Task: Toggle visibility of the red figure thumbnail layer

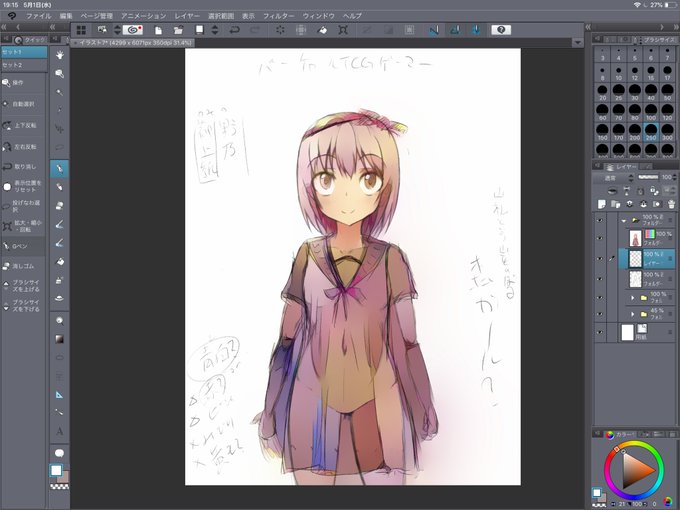Action: pyautogui.click(x=600, y=239)
